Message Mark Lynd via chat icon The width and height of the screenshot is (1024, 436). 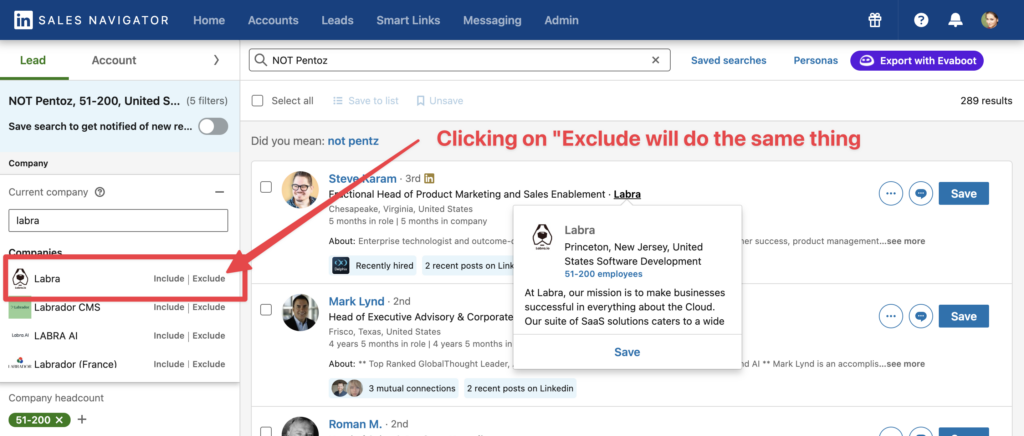tap(921, 316)
